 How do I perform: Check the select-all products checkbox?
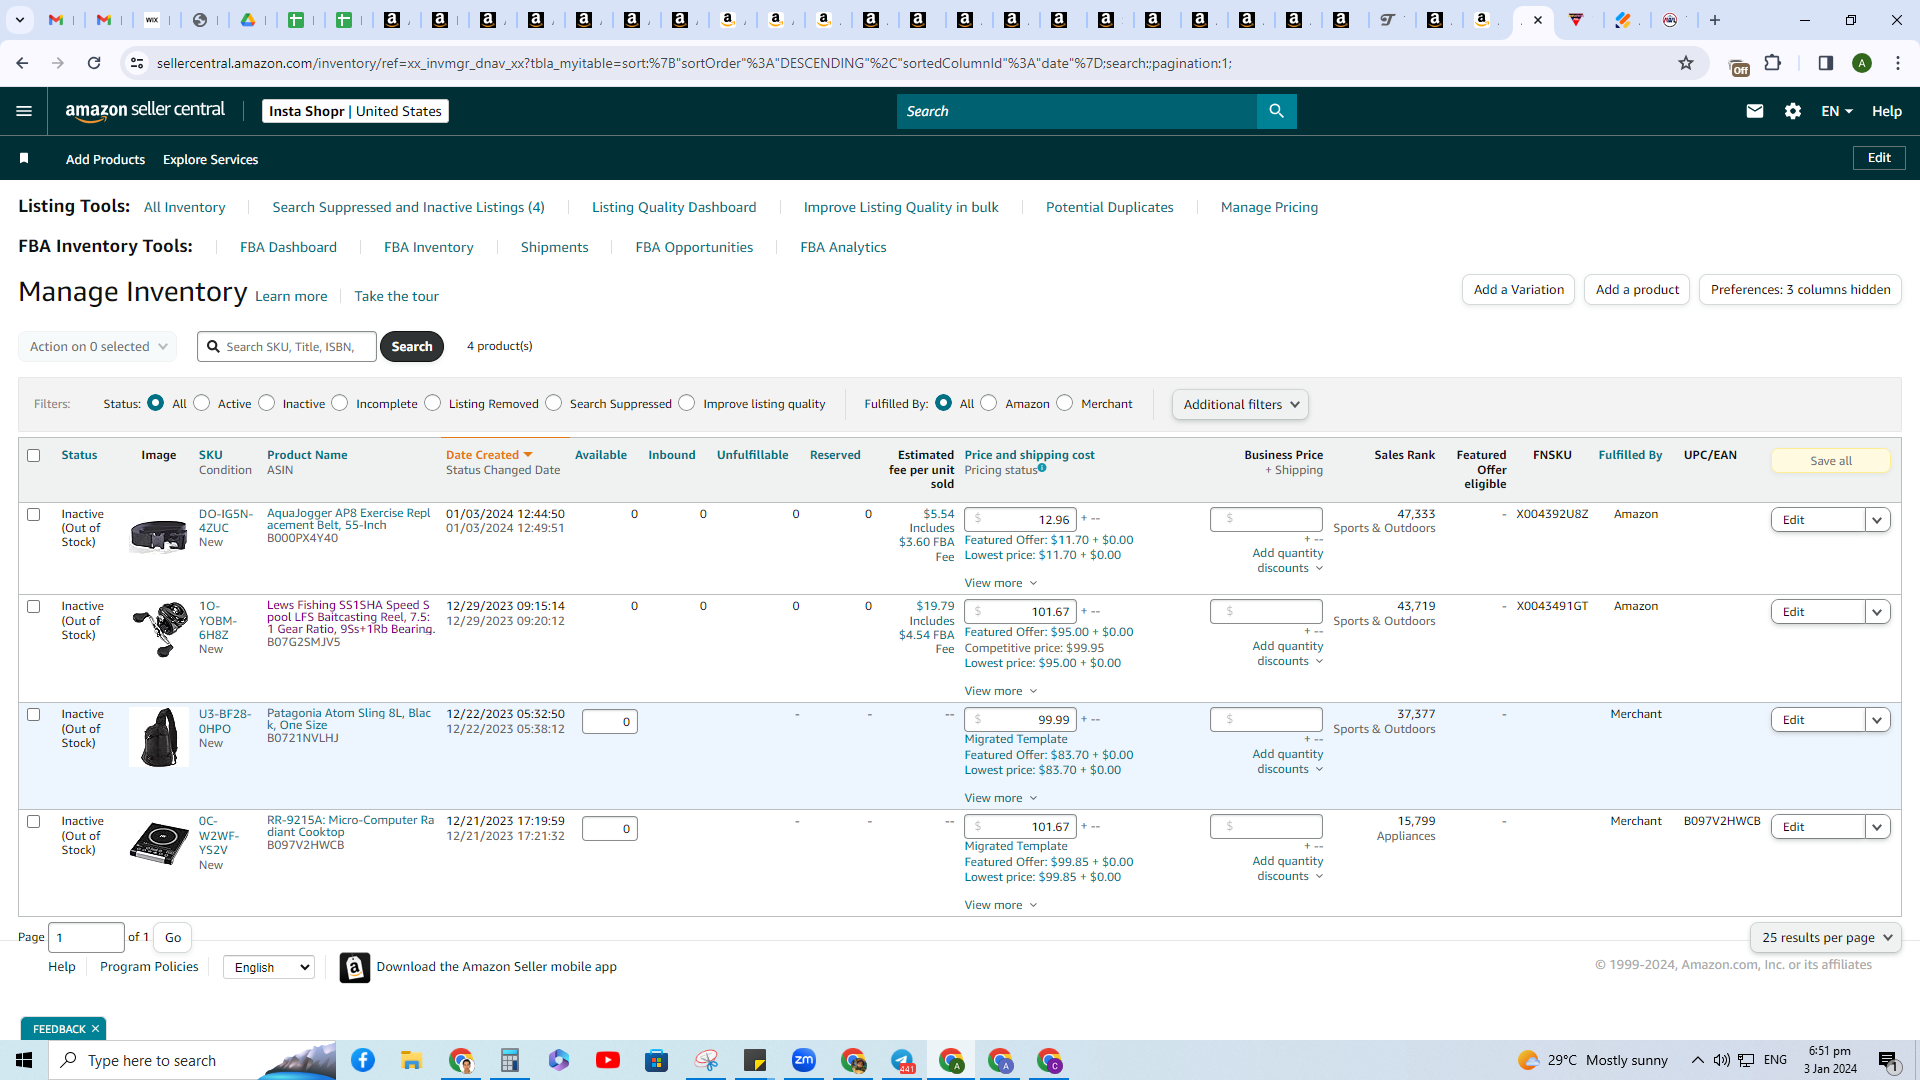coord(33,455)
